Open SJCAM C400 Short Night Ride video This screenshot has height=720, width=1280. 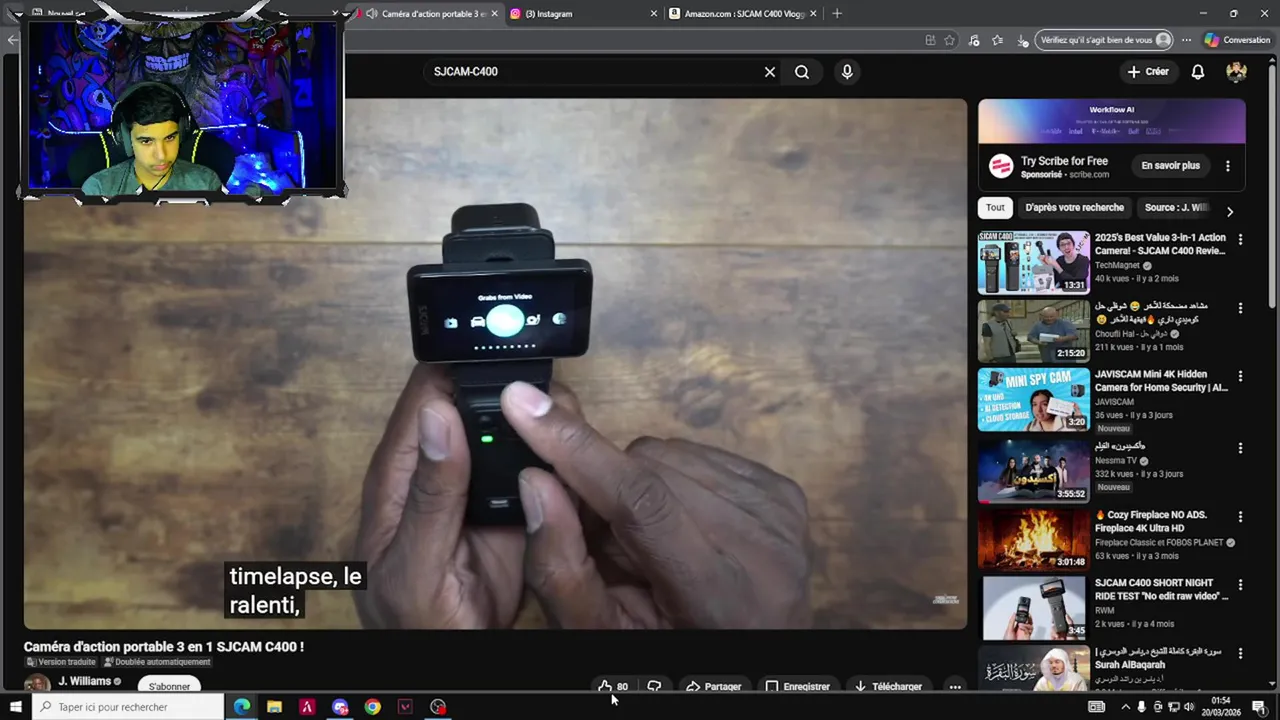(x=1034, y=608)
